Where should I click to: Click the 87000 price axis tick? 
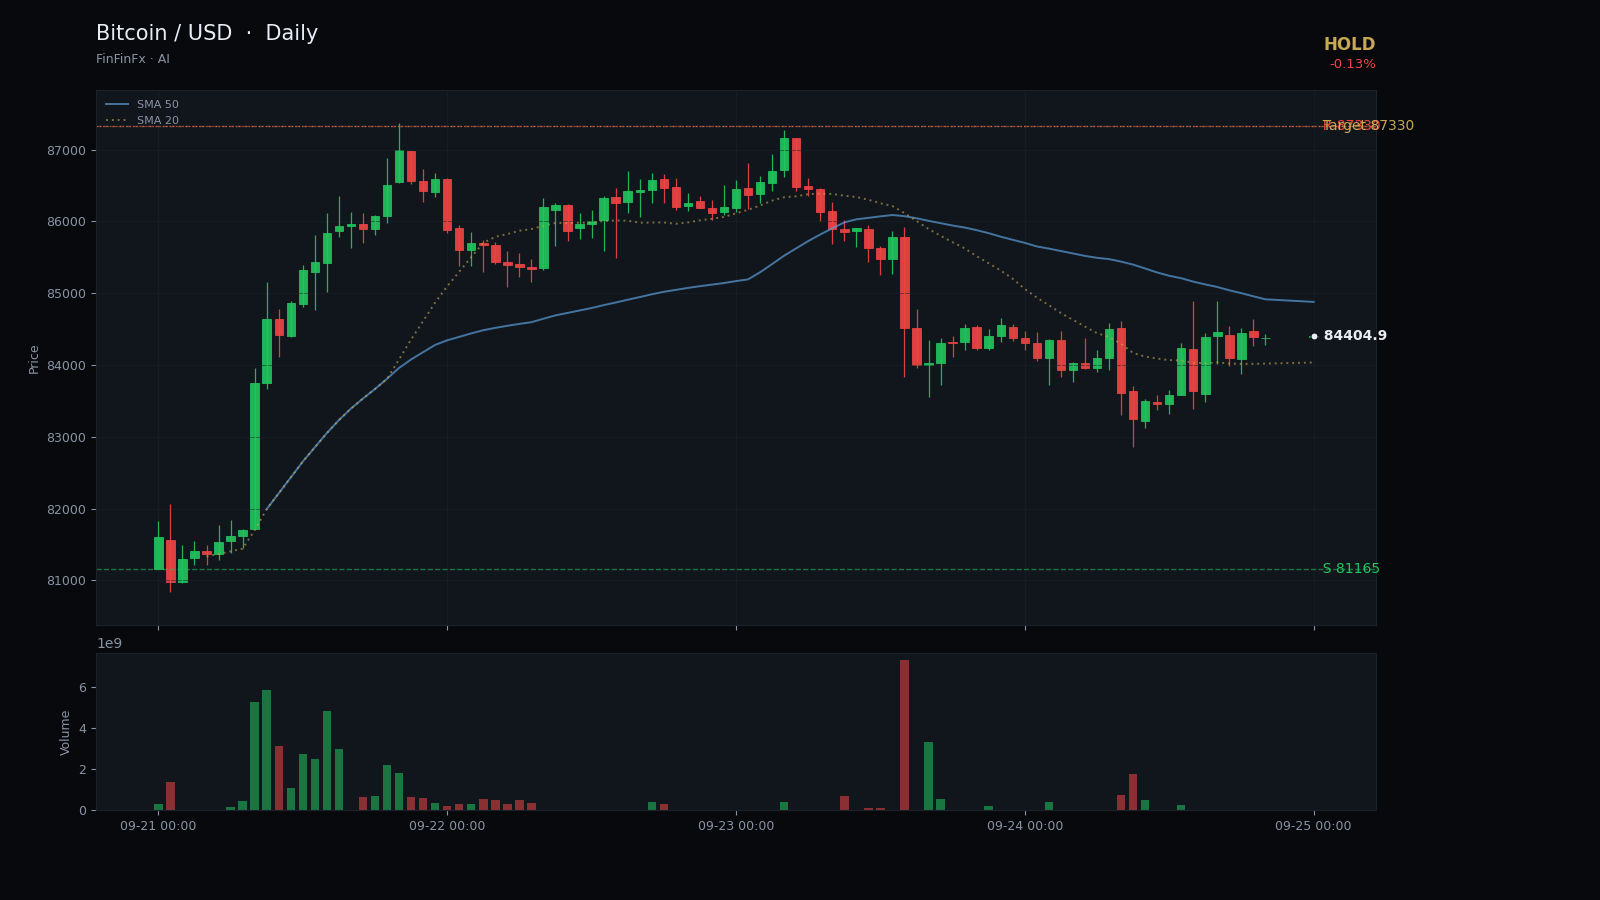[67, 150]
